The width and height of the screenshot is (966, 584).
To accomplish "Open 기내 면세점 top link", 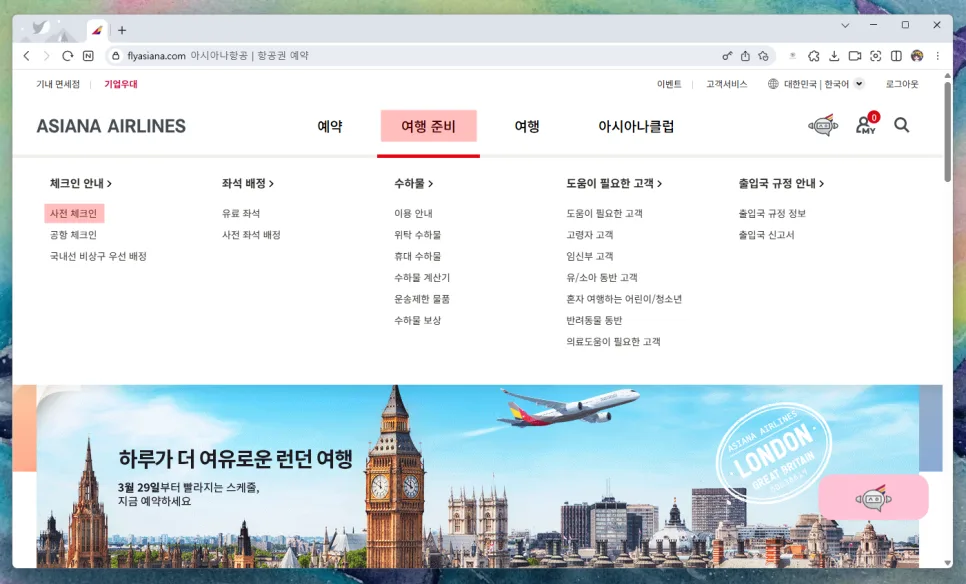I will click(58, 84).
